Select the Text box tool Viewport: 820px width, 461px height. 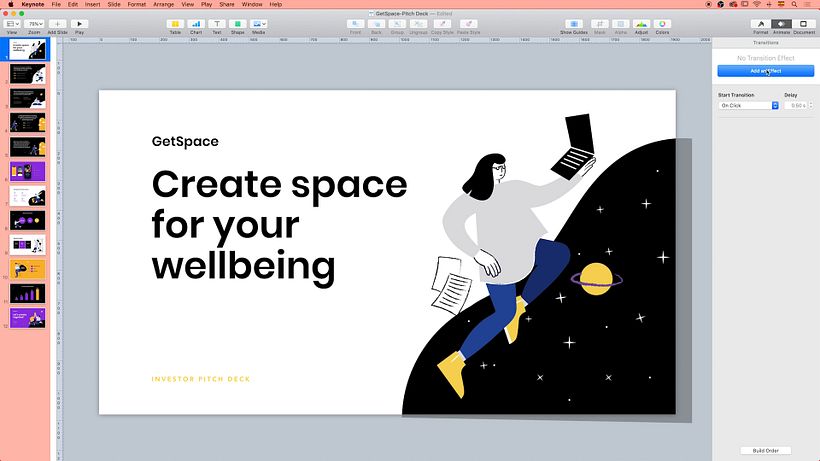coord(217,23)
